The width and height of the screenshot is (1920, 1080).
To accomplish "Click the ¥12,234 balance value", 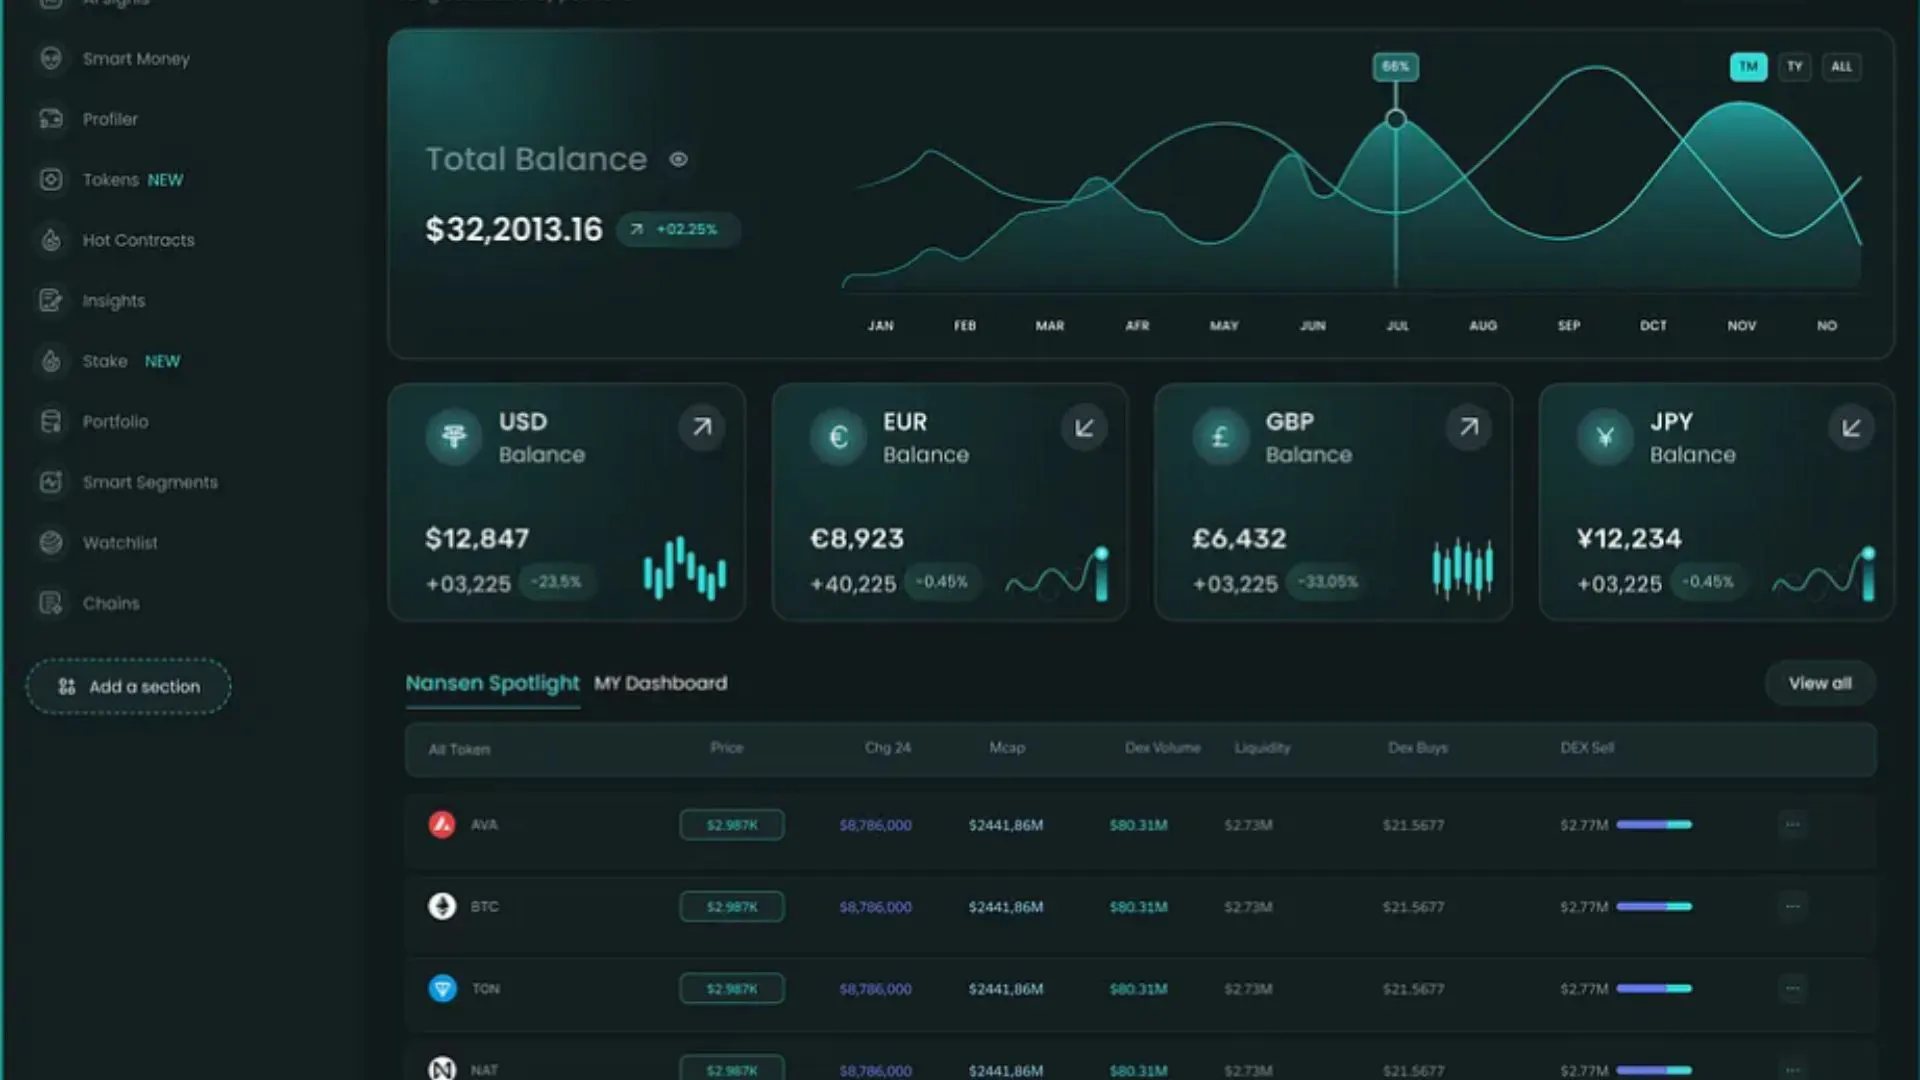I will [1629, 538].
